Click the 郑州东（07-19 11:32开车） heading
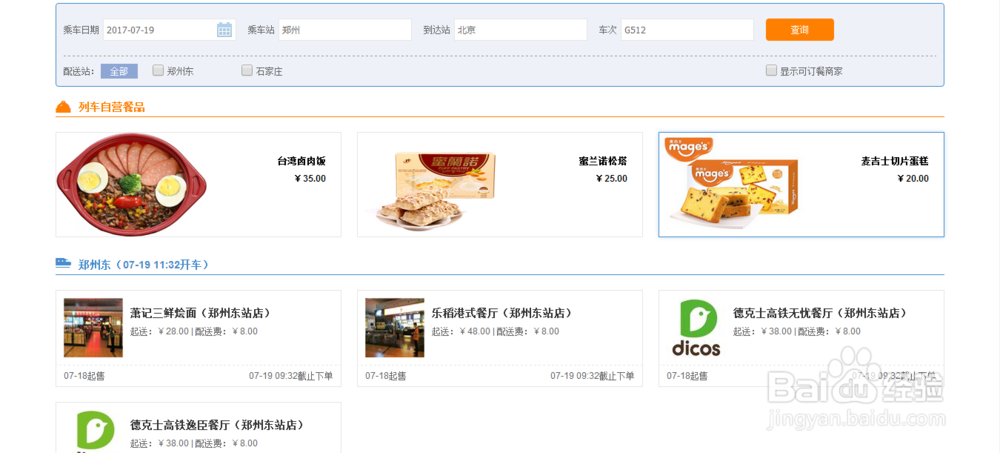Image resolution: width=1000 pixels, height=453 pixels. pyautogui.click(x=143, y=264)
